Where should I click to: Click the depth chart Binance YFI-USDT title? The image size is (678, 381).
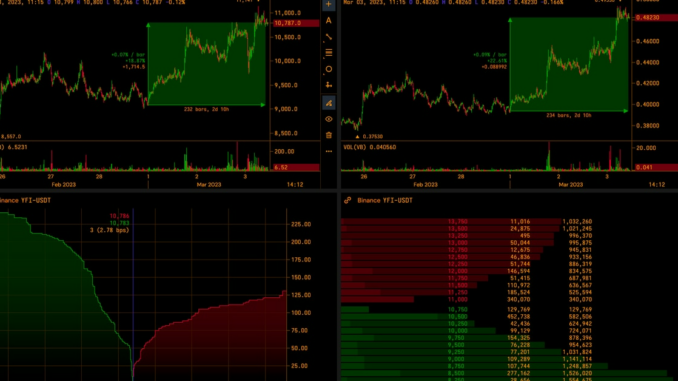pyautogui.click(x=25, y=200)
